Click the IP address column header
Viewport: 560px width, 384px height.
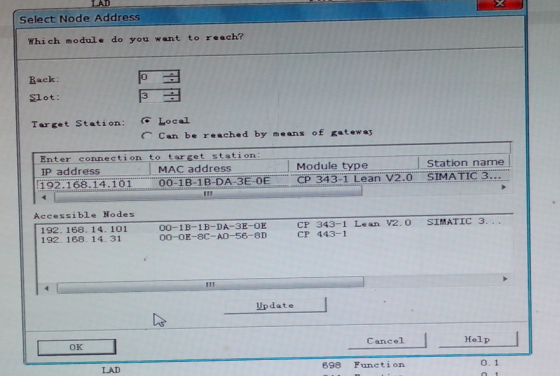pyautogui.click(x=92, y=171)
